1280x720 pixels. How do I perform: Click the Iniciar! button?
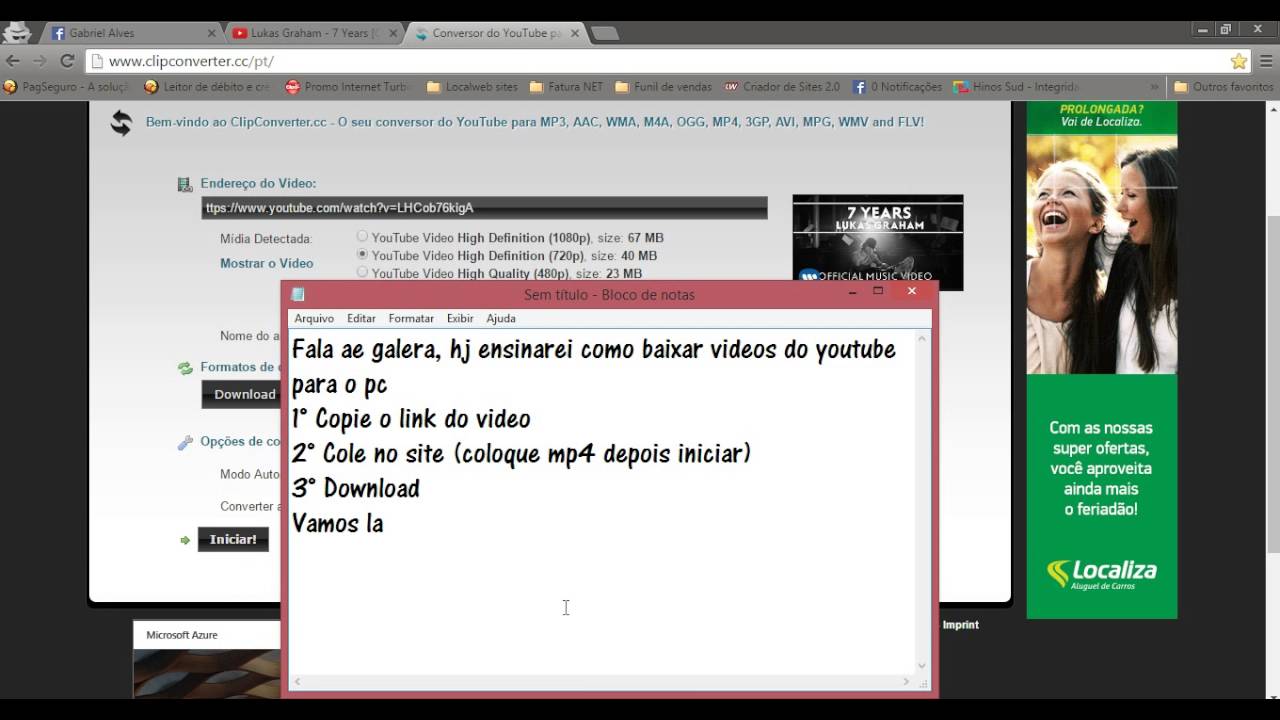pyautogui.click(x=233, y=539)
